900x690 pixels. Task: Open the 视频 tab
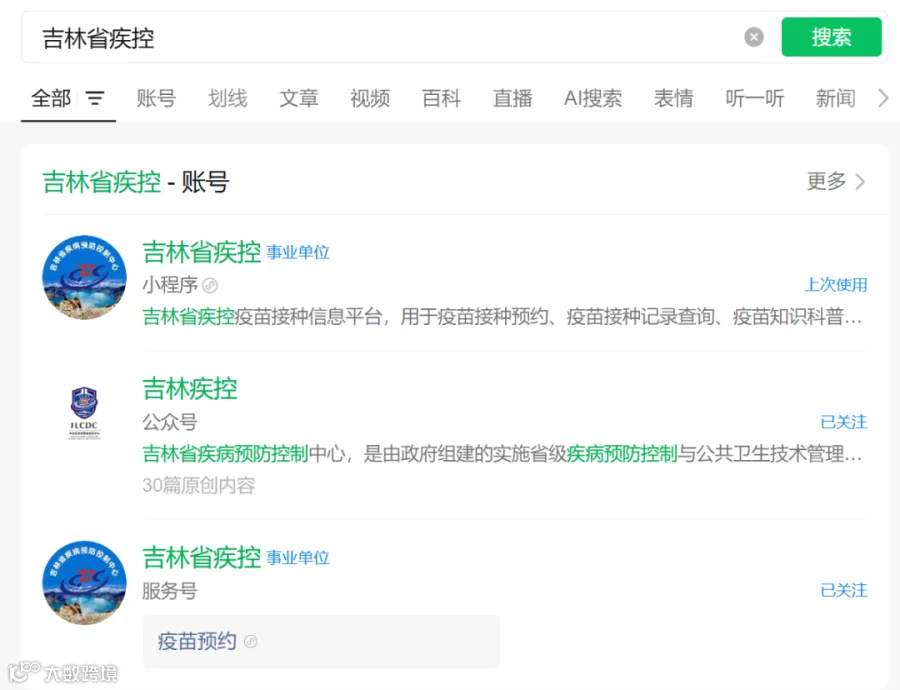click(x=370, y=98)
